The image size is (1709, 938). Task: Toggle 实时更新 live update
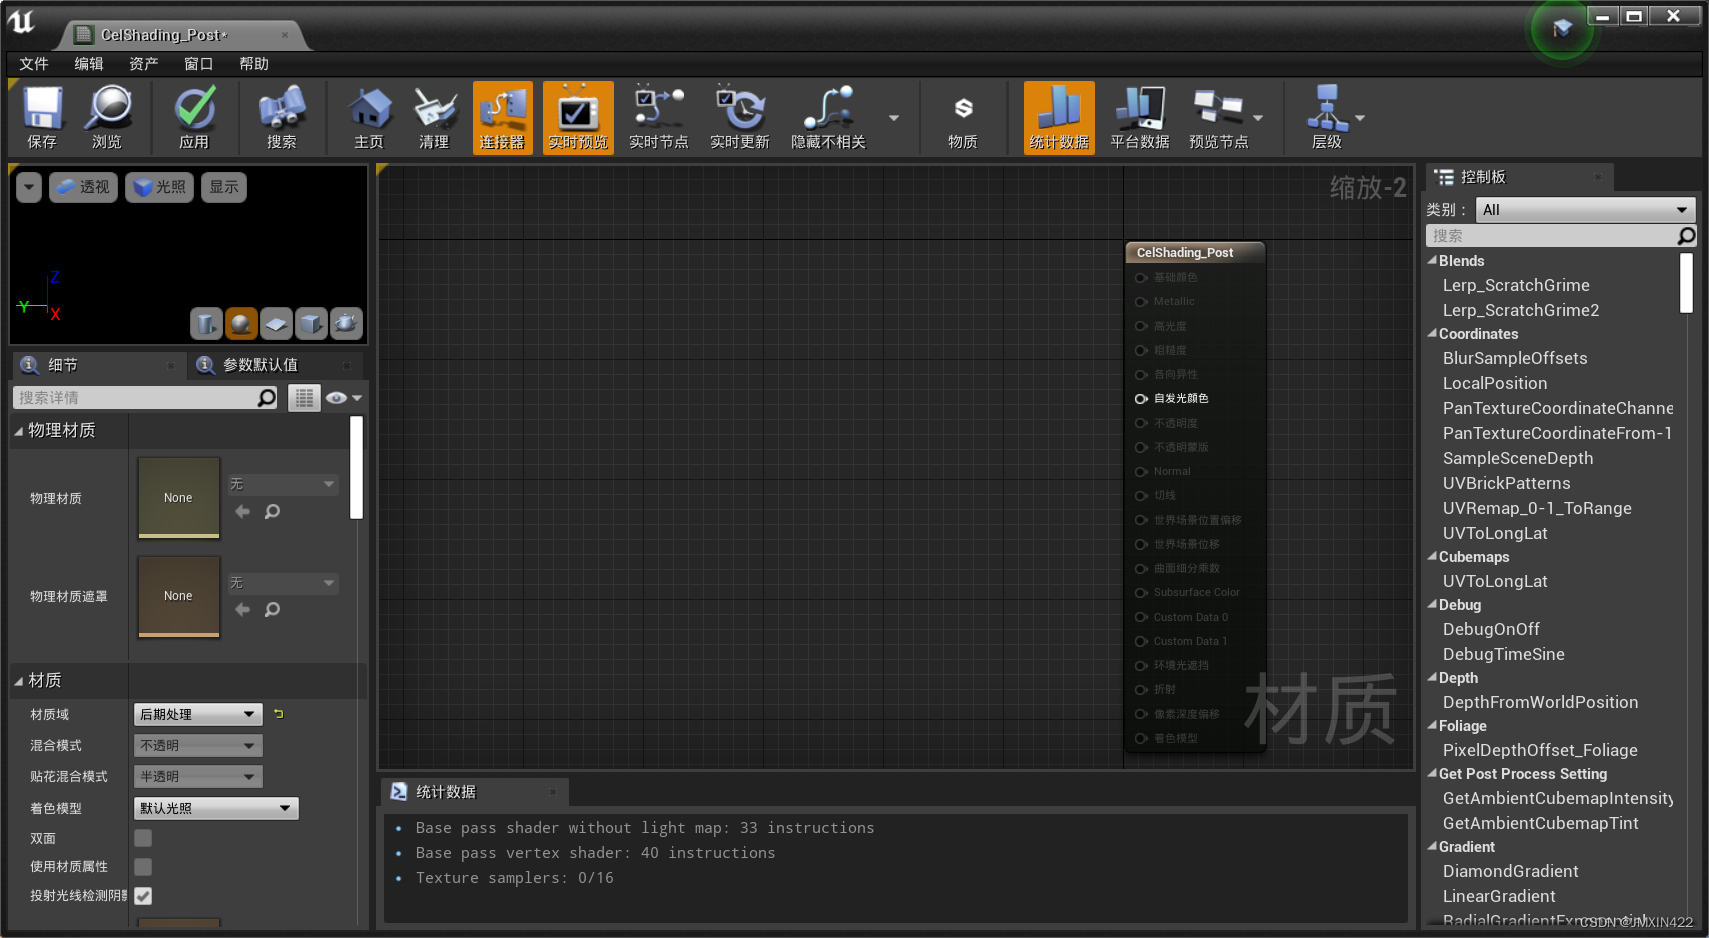(739, 117)
